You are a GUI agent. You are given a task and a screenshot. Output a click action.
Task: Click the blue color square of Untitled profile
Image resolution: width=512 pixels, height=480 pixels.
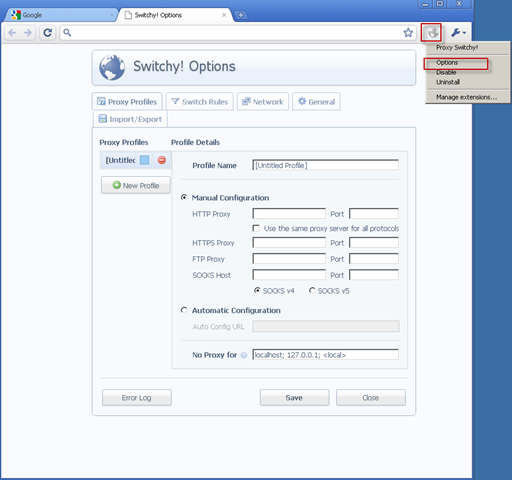click(144, 160)
